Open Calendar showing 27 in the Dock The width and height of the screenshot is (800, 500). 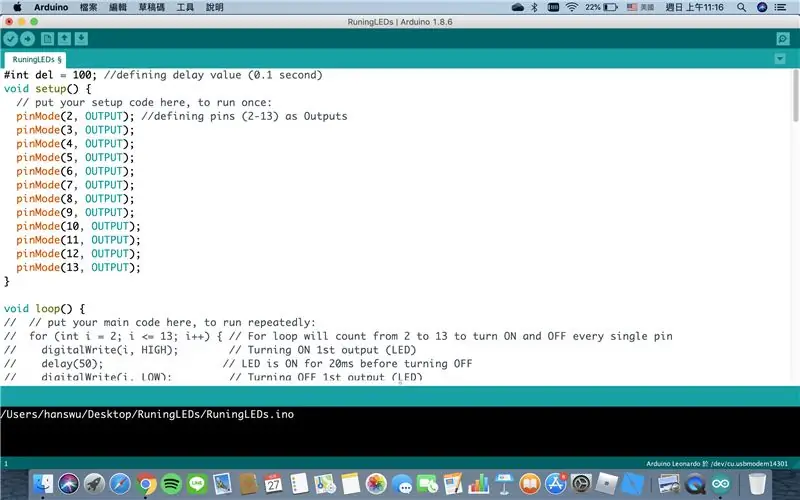[273, 484]
